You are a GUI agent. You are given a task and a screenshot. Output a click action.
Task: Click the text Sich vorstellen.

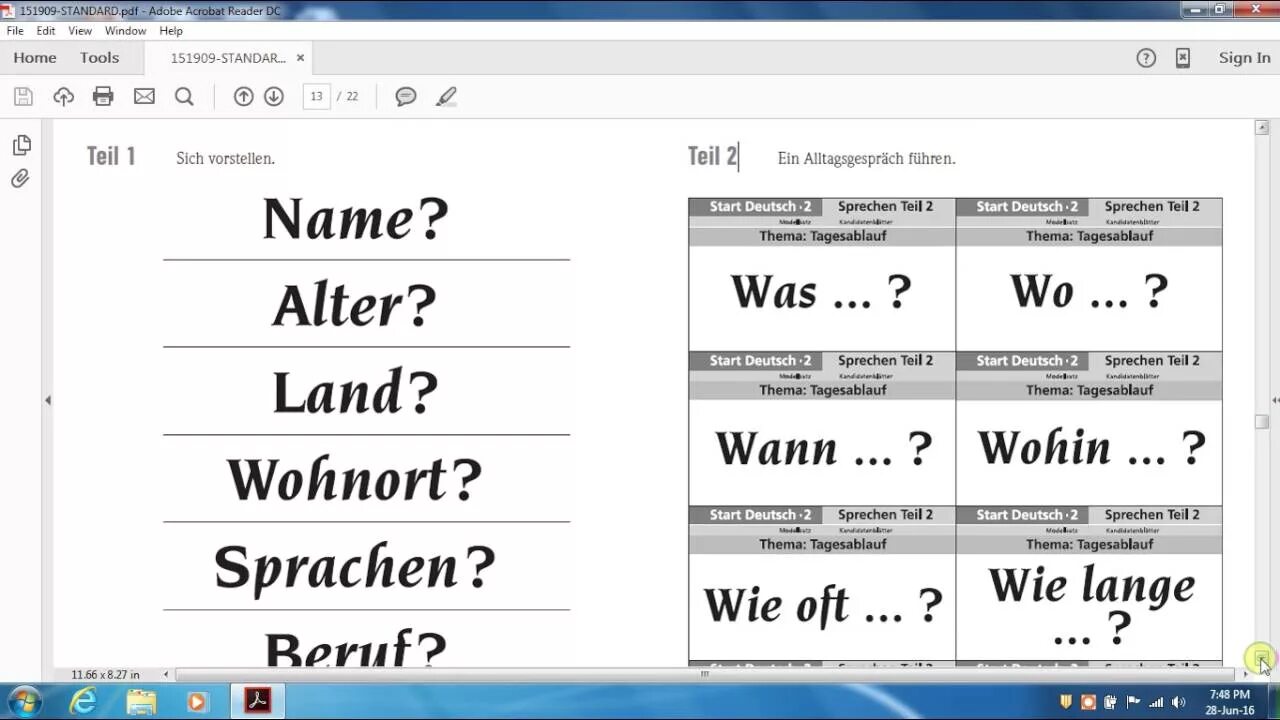(x=225, y=158)
